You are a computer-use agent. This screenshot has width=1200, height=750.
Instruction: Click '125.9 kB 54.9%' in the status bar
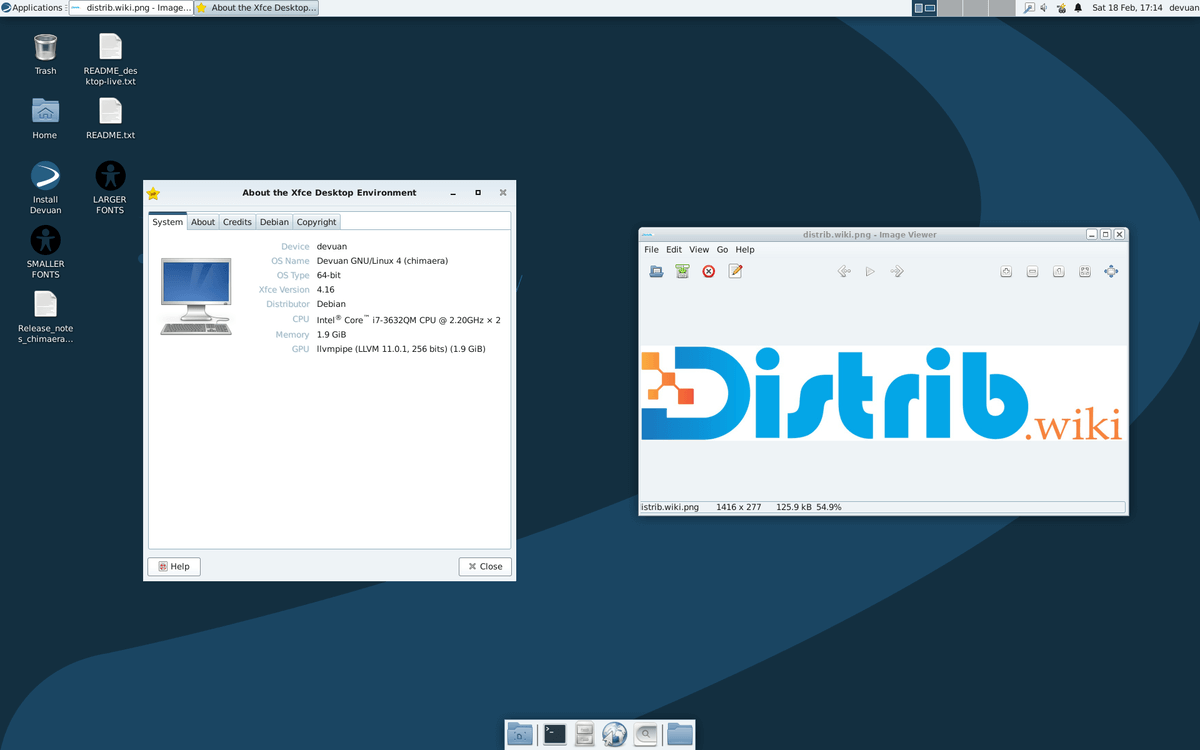click(809, 507)
